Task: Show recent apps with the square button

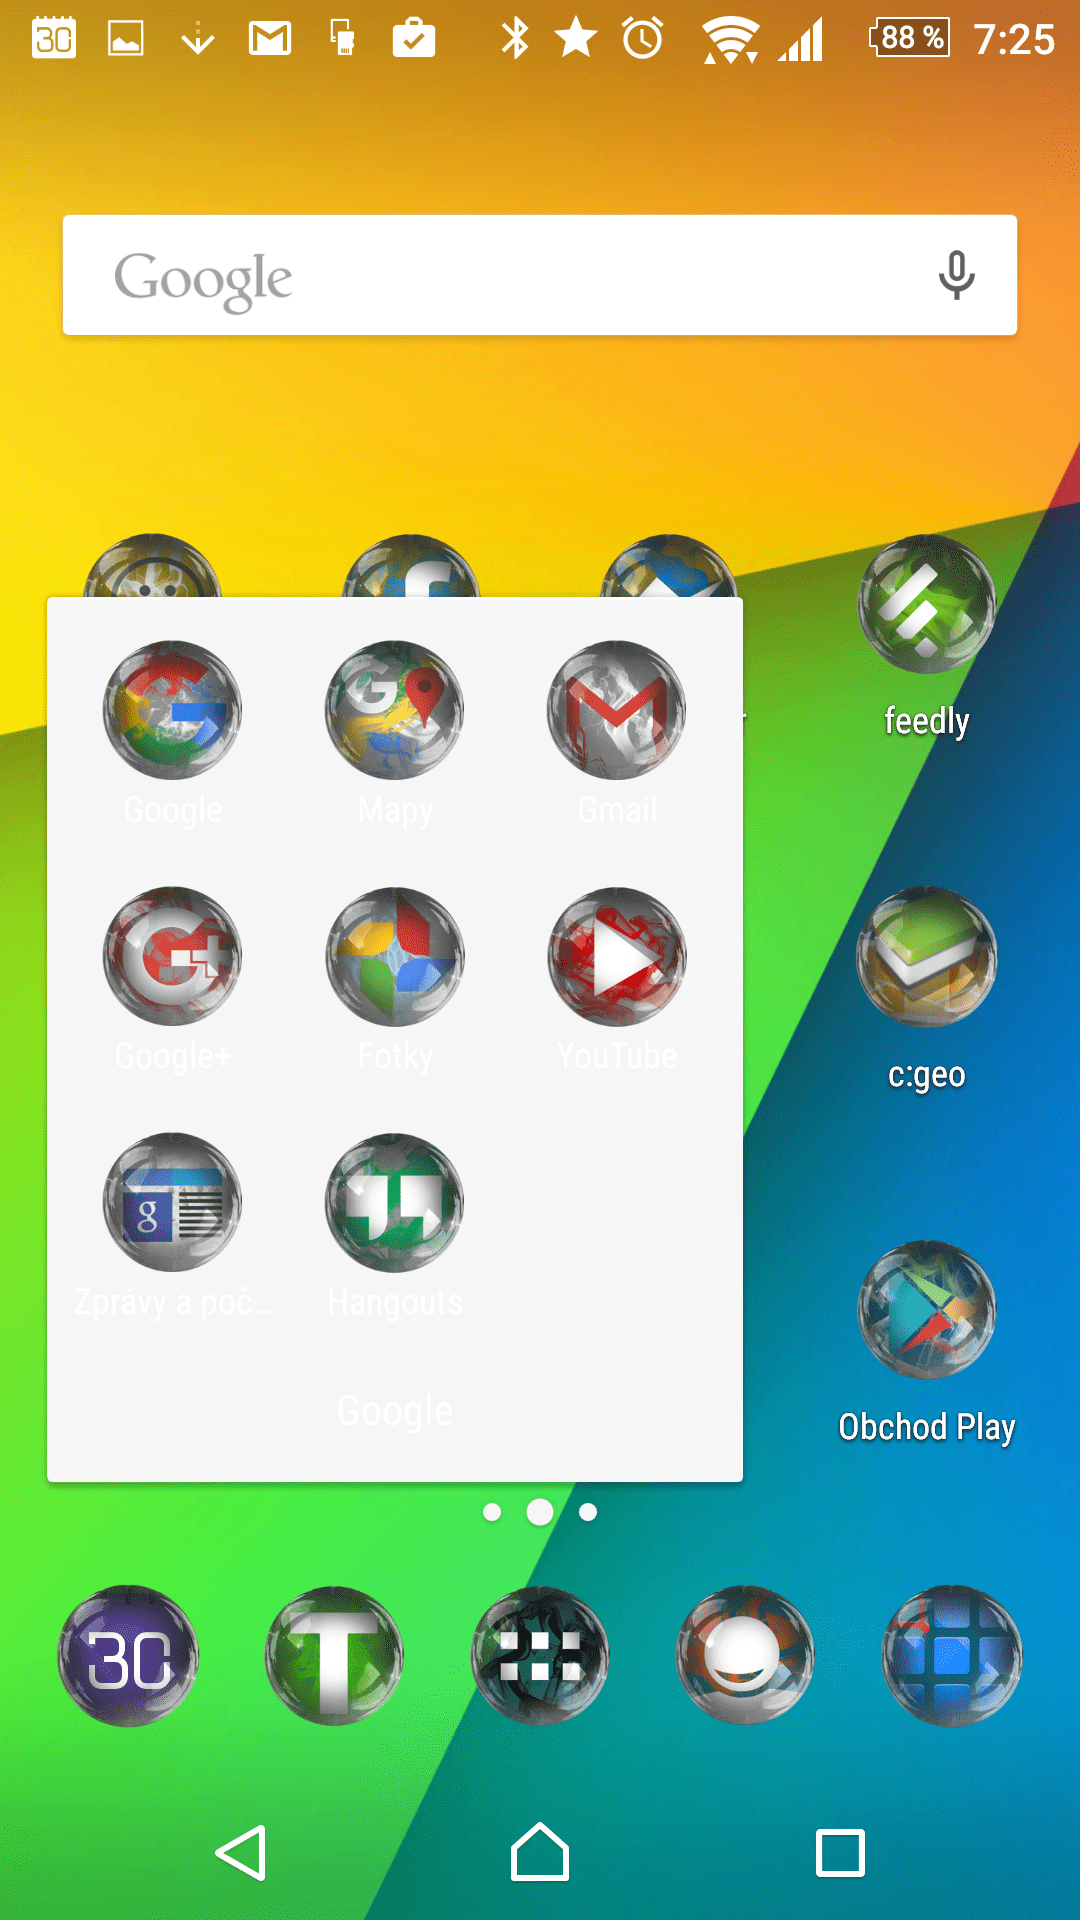Action: pos(840,1853)
